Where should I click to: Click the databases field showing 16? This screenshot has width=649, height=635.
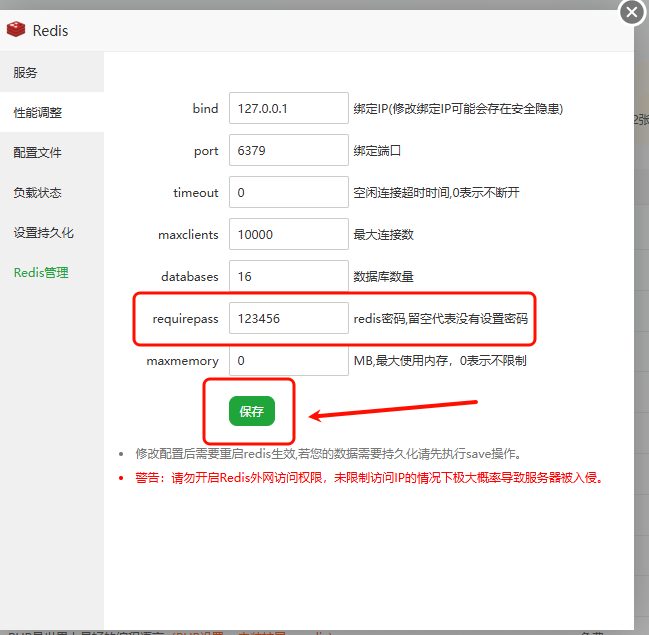click(x=289, y=276)
